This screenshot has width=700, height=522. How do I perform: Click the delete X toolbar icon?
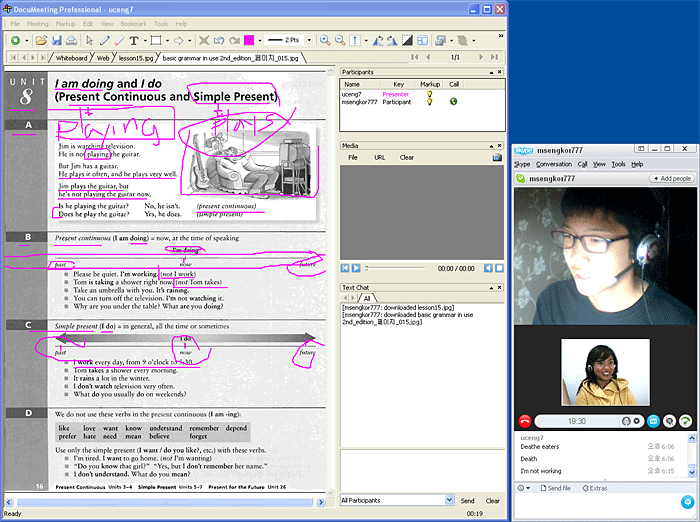(204, 40)
